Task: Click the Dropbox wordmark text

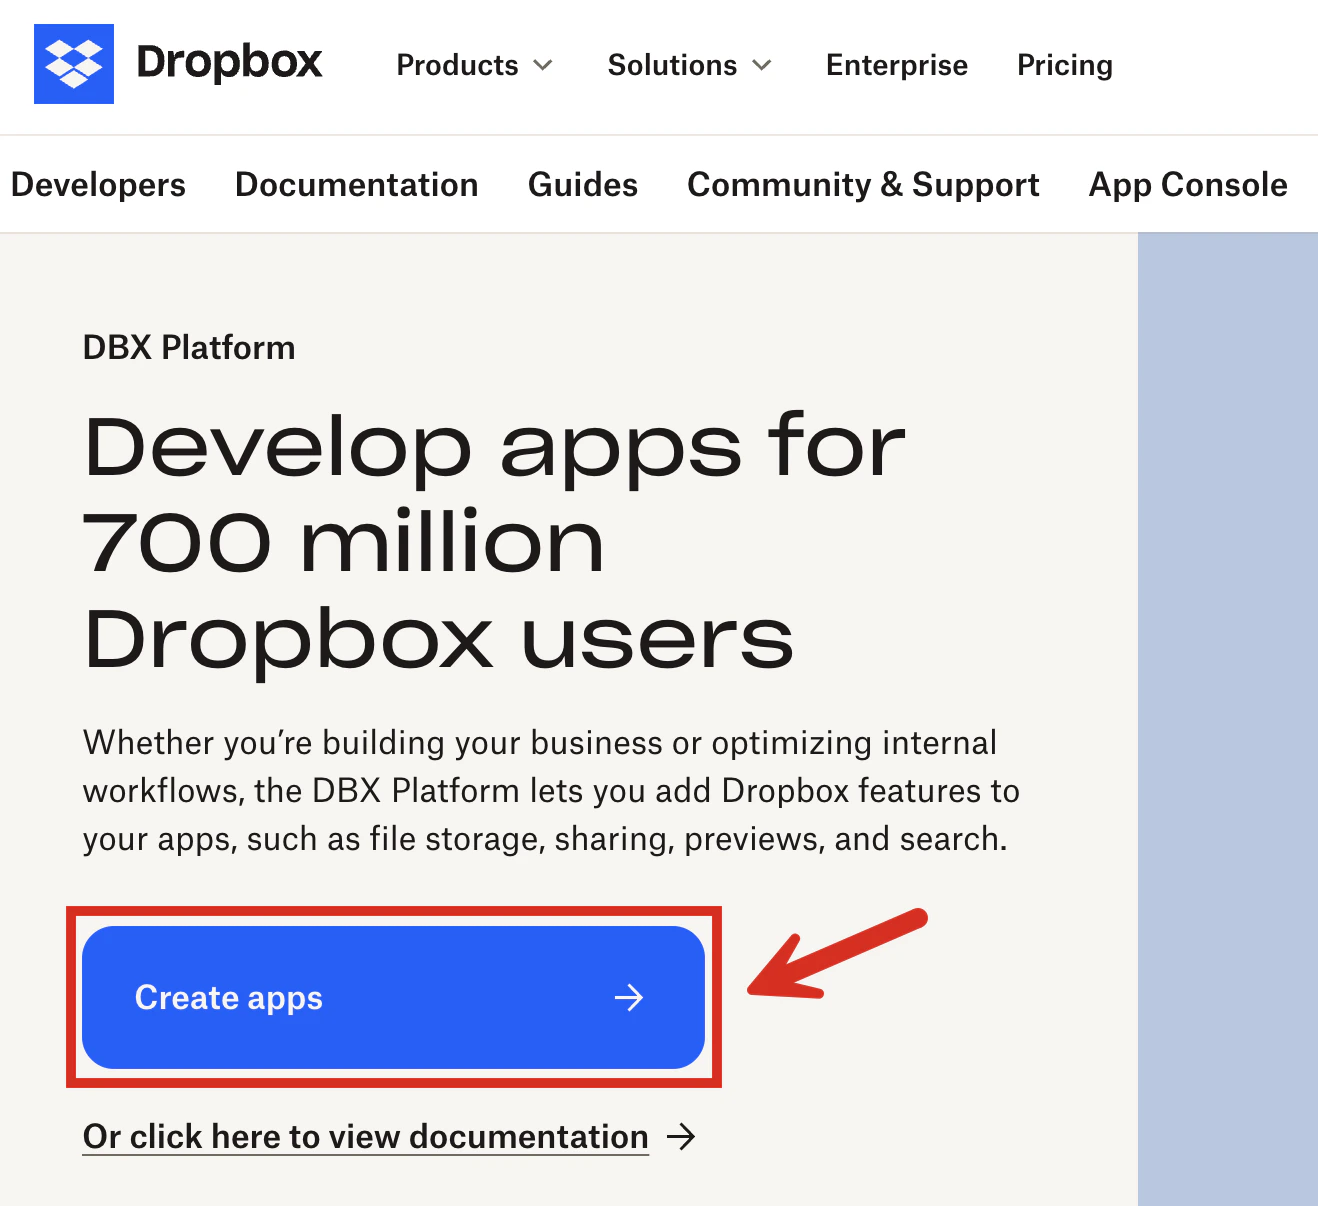Action: (230, 62)
